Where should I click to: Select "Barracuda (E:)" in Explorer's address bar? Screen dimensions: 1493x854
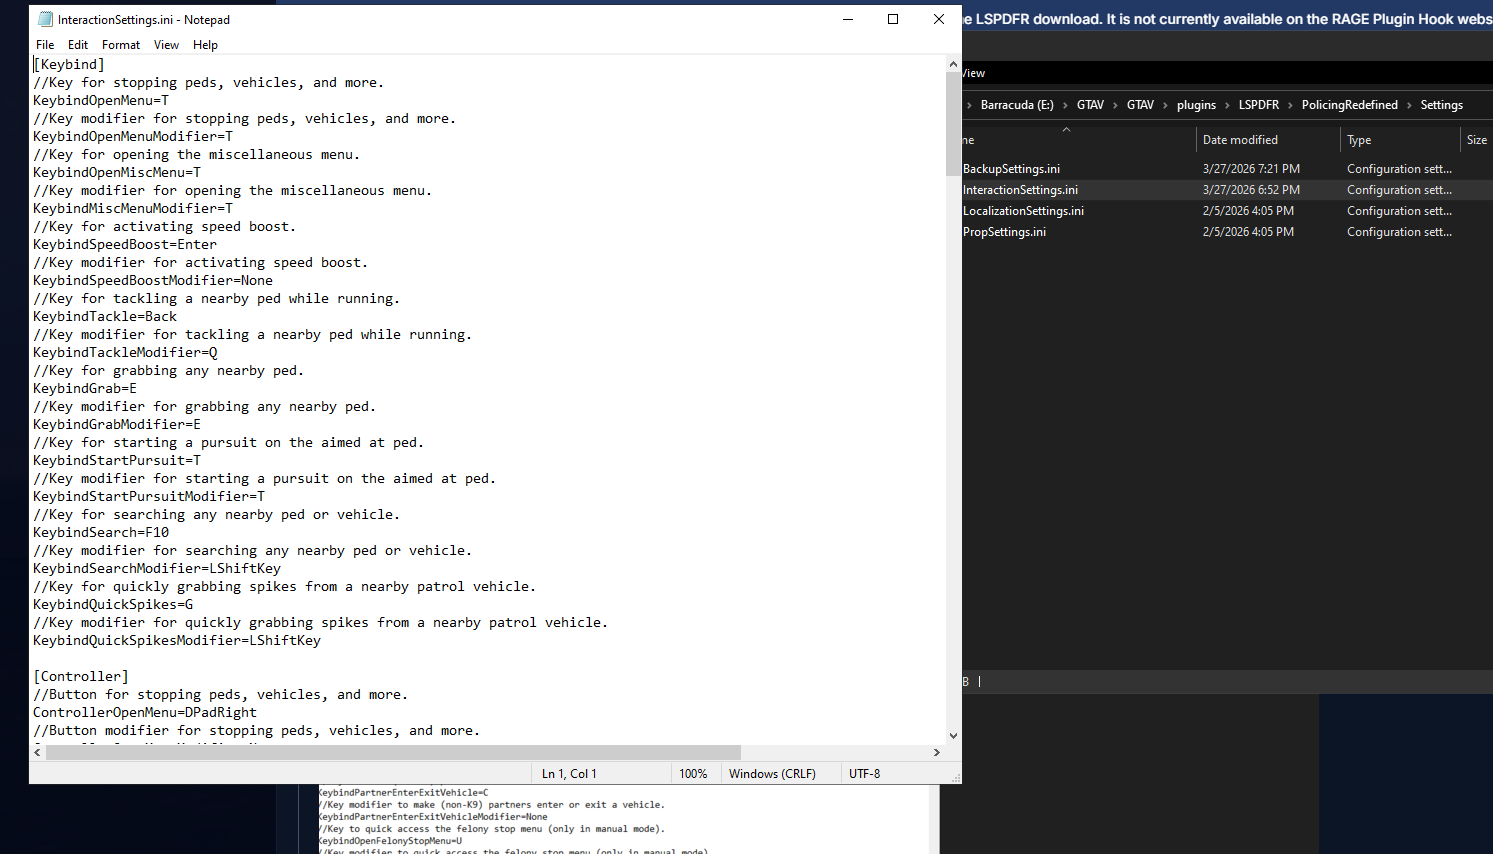pos(1017,105)
